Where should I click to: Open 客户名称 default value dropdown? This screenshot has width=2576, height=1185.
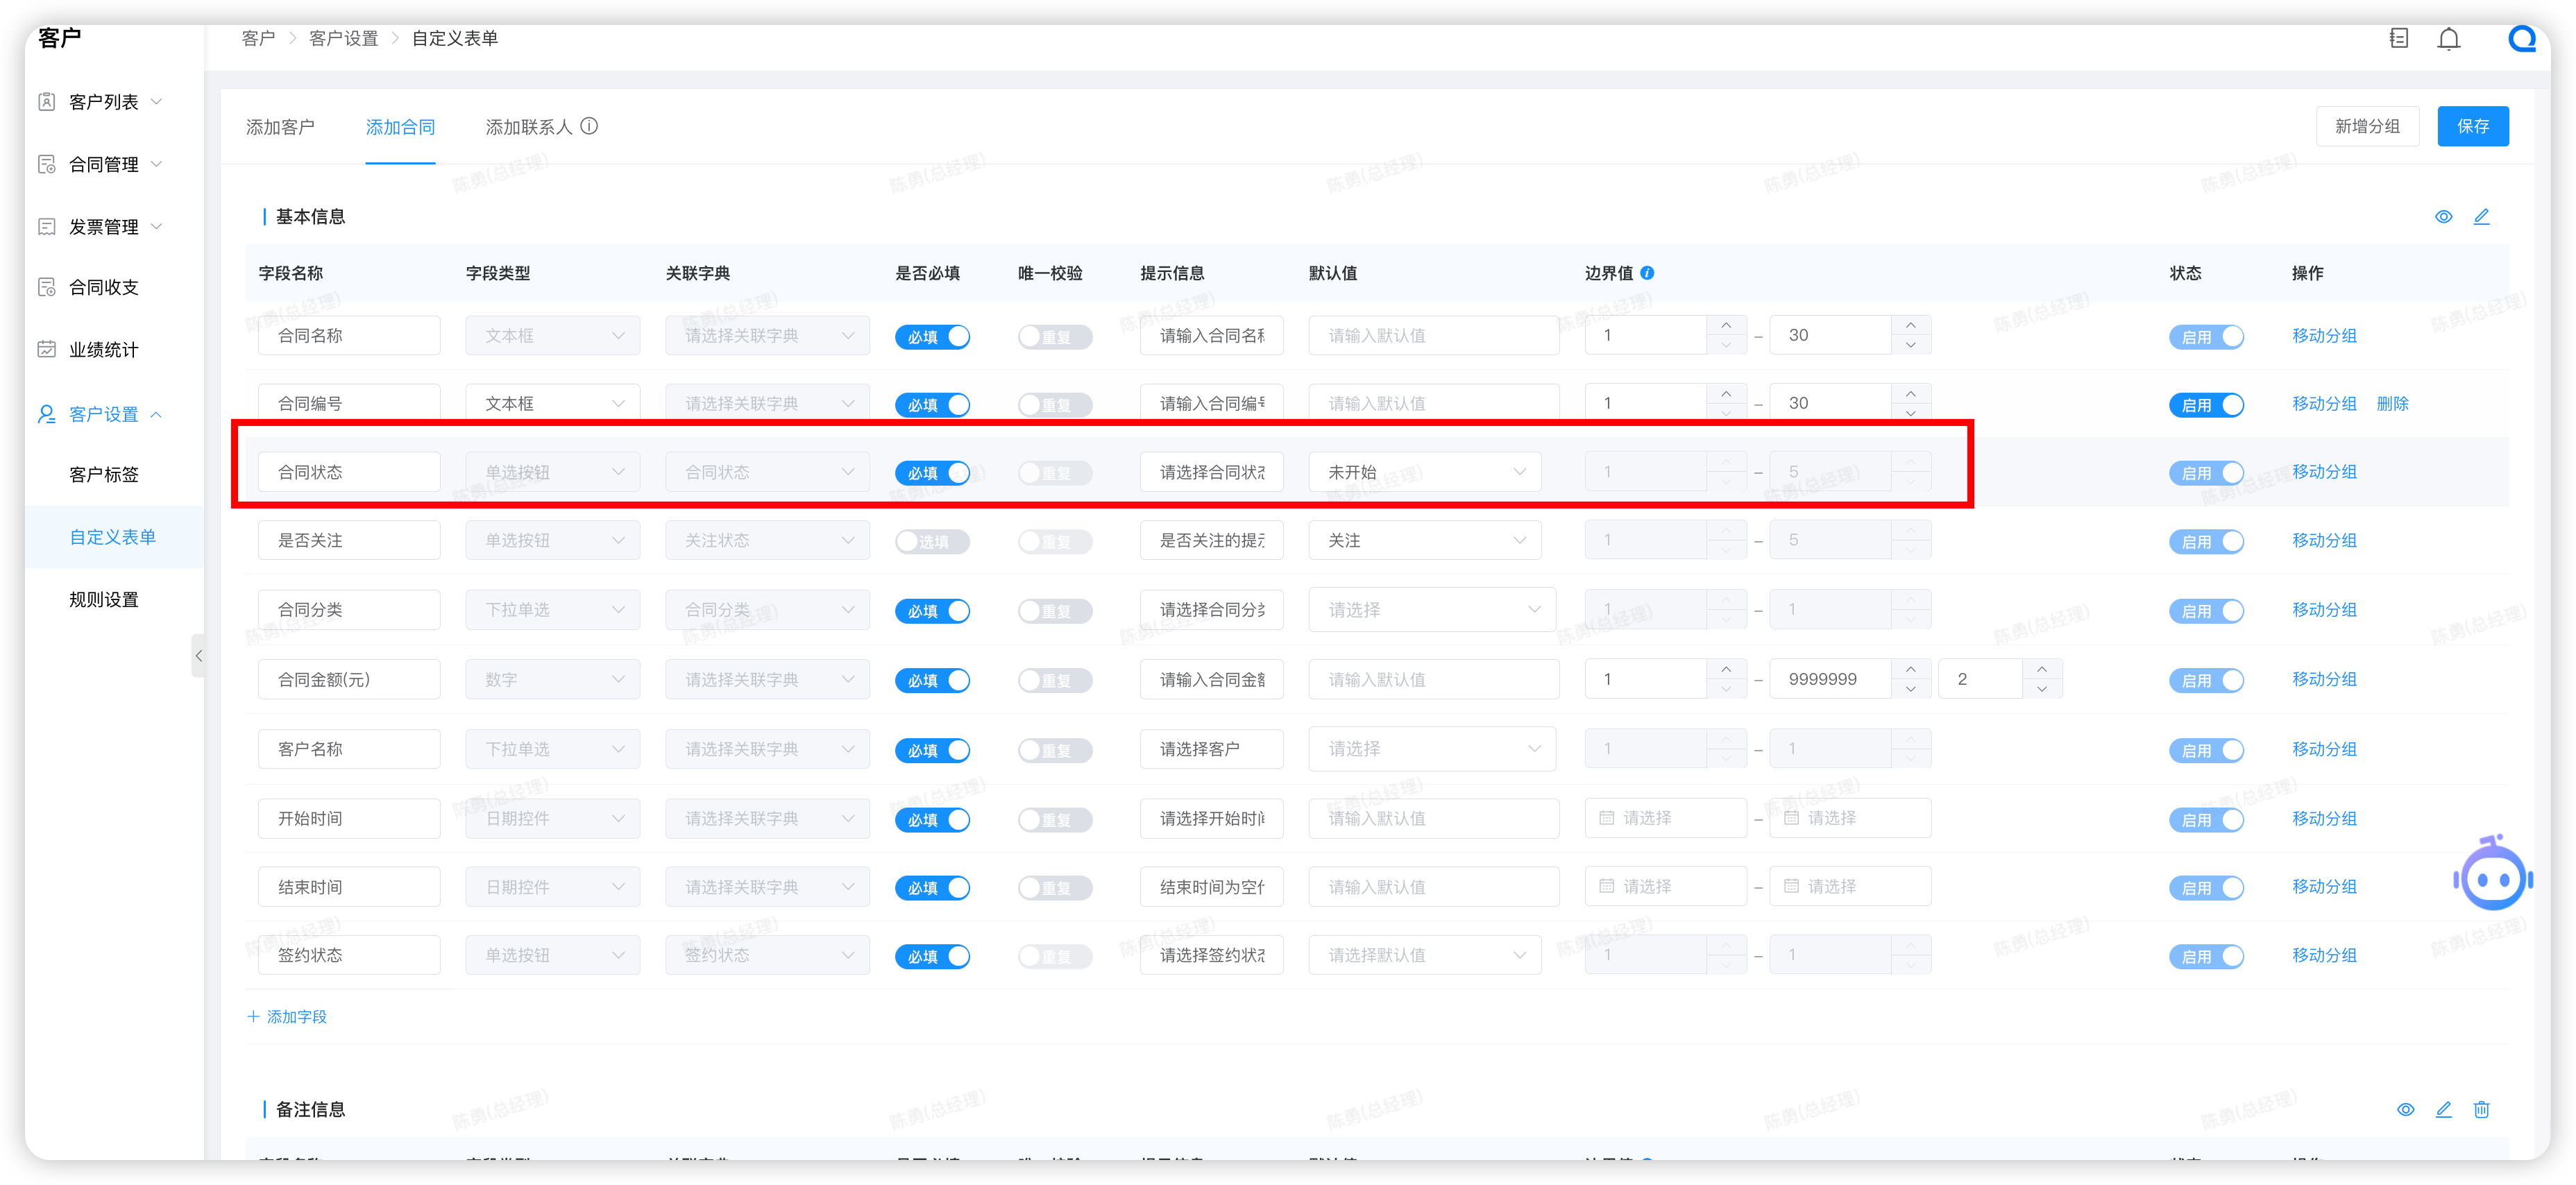click(1432, 748)
